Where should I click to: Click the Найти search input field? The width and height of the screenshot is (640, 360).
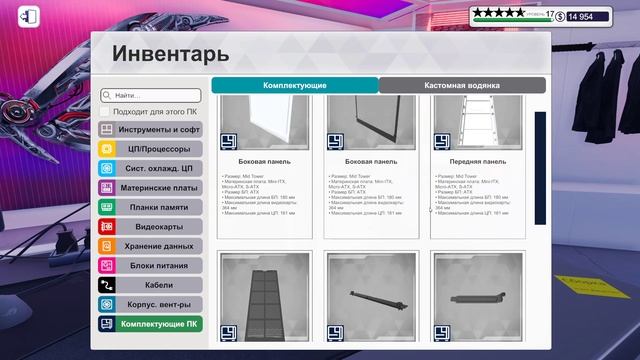pyautogui.click(x=151, y=95)
